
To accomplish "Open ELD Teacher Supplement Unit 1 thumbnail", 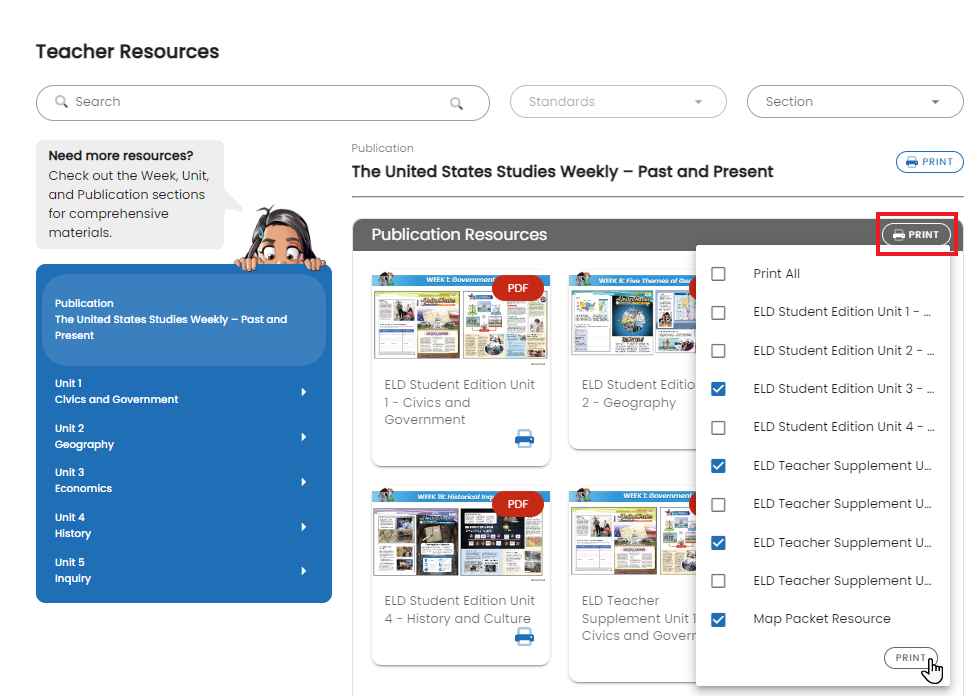I will [x=633, y=532].
